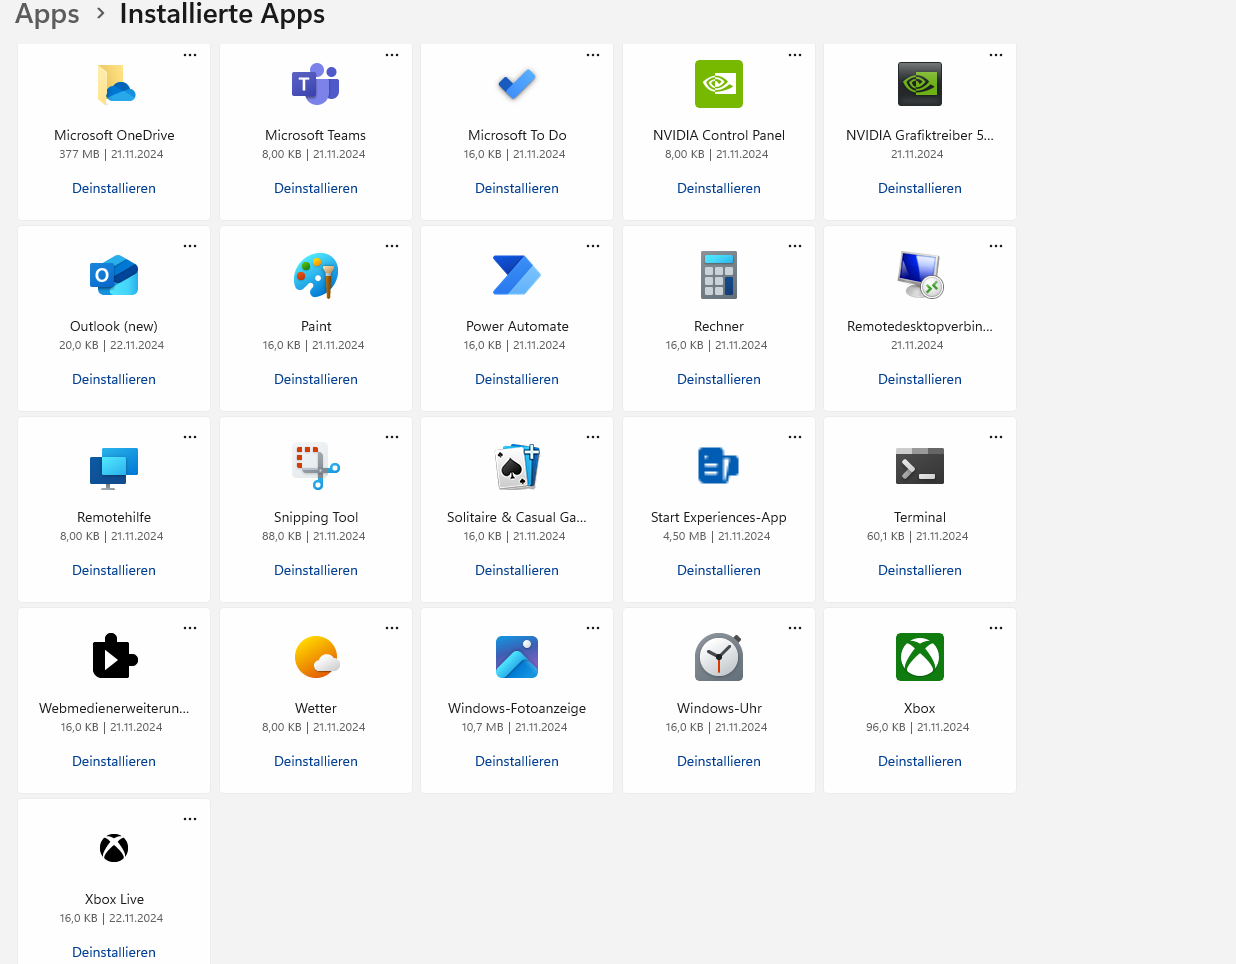Go back to Apps breadcrumb
The height and width of the screenshot is (964, 1236).
tap(47, 14)
